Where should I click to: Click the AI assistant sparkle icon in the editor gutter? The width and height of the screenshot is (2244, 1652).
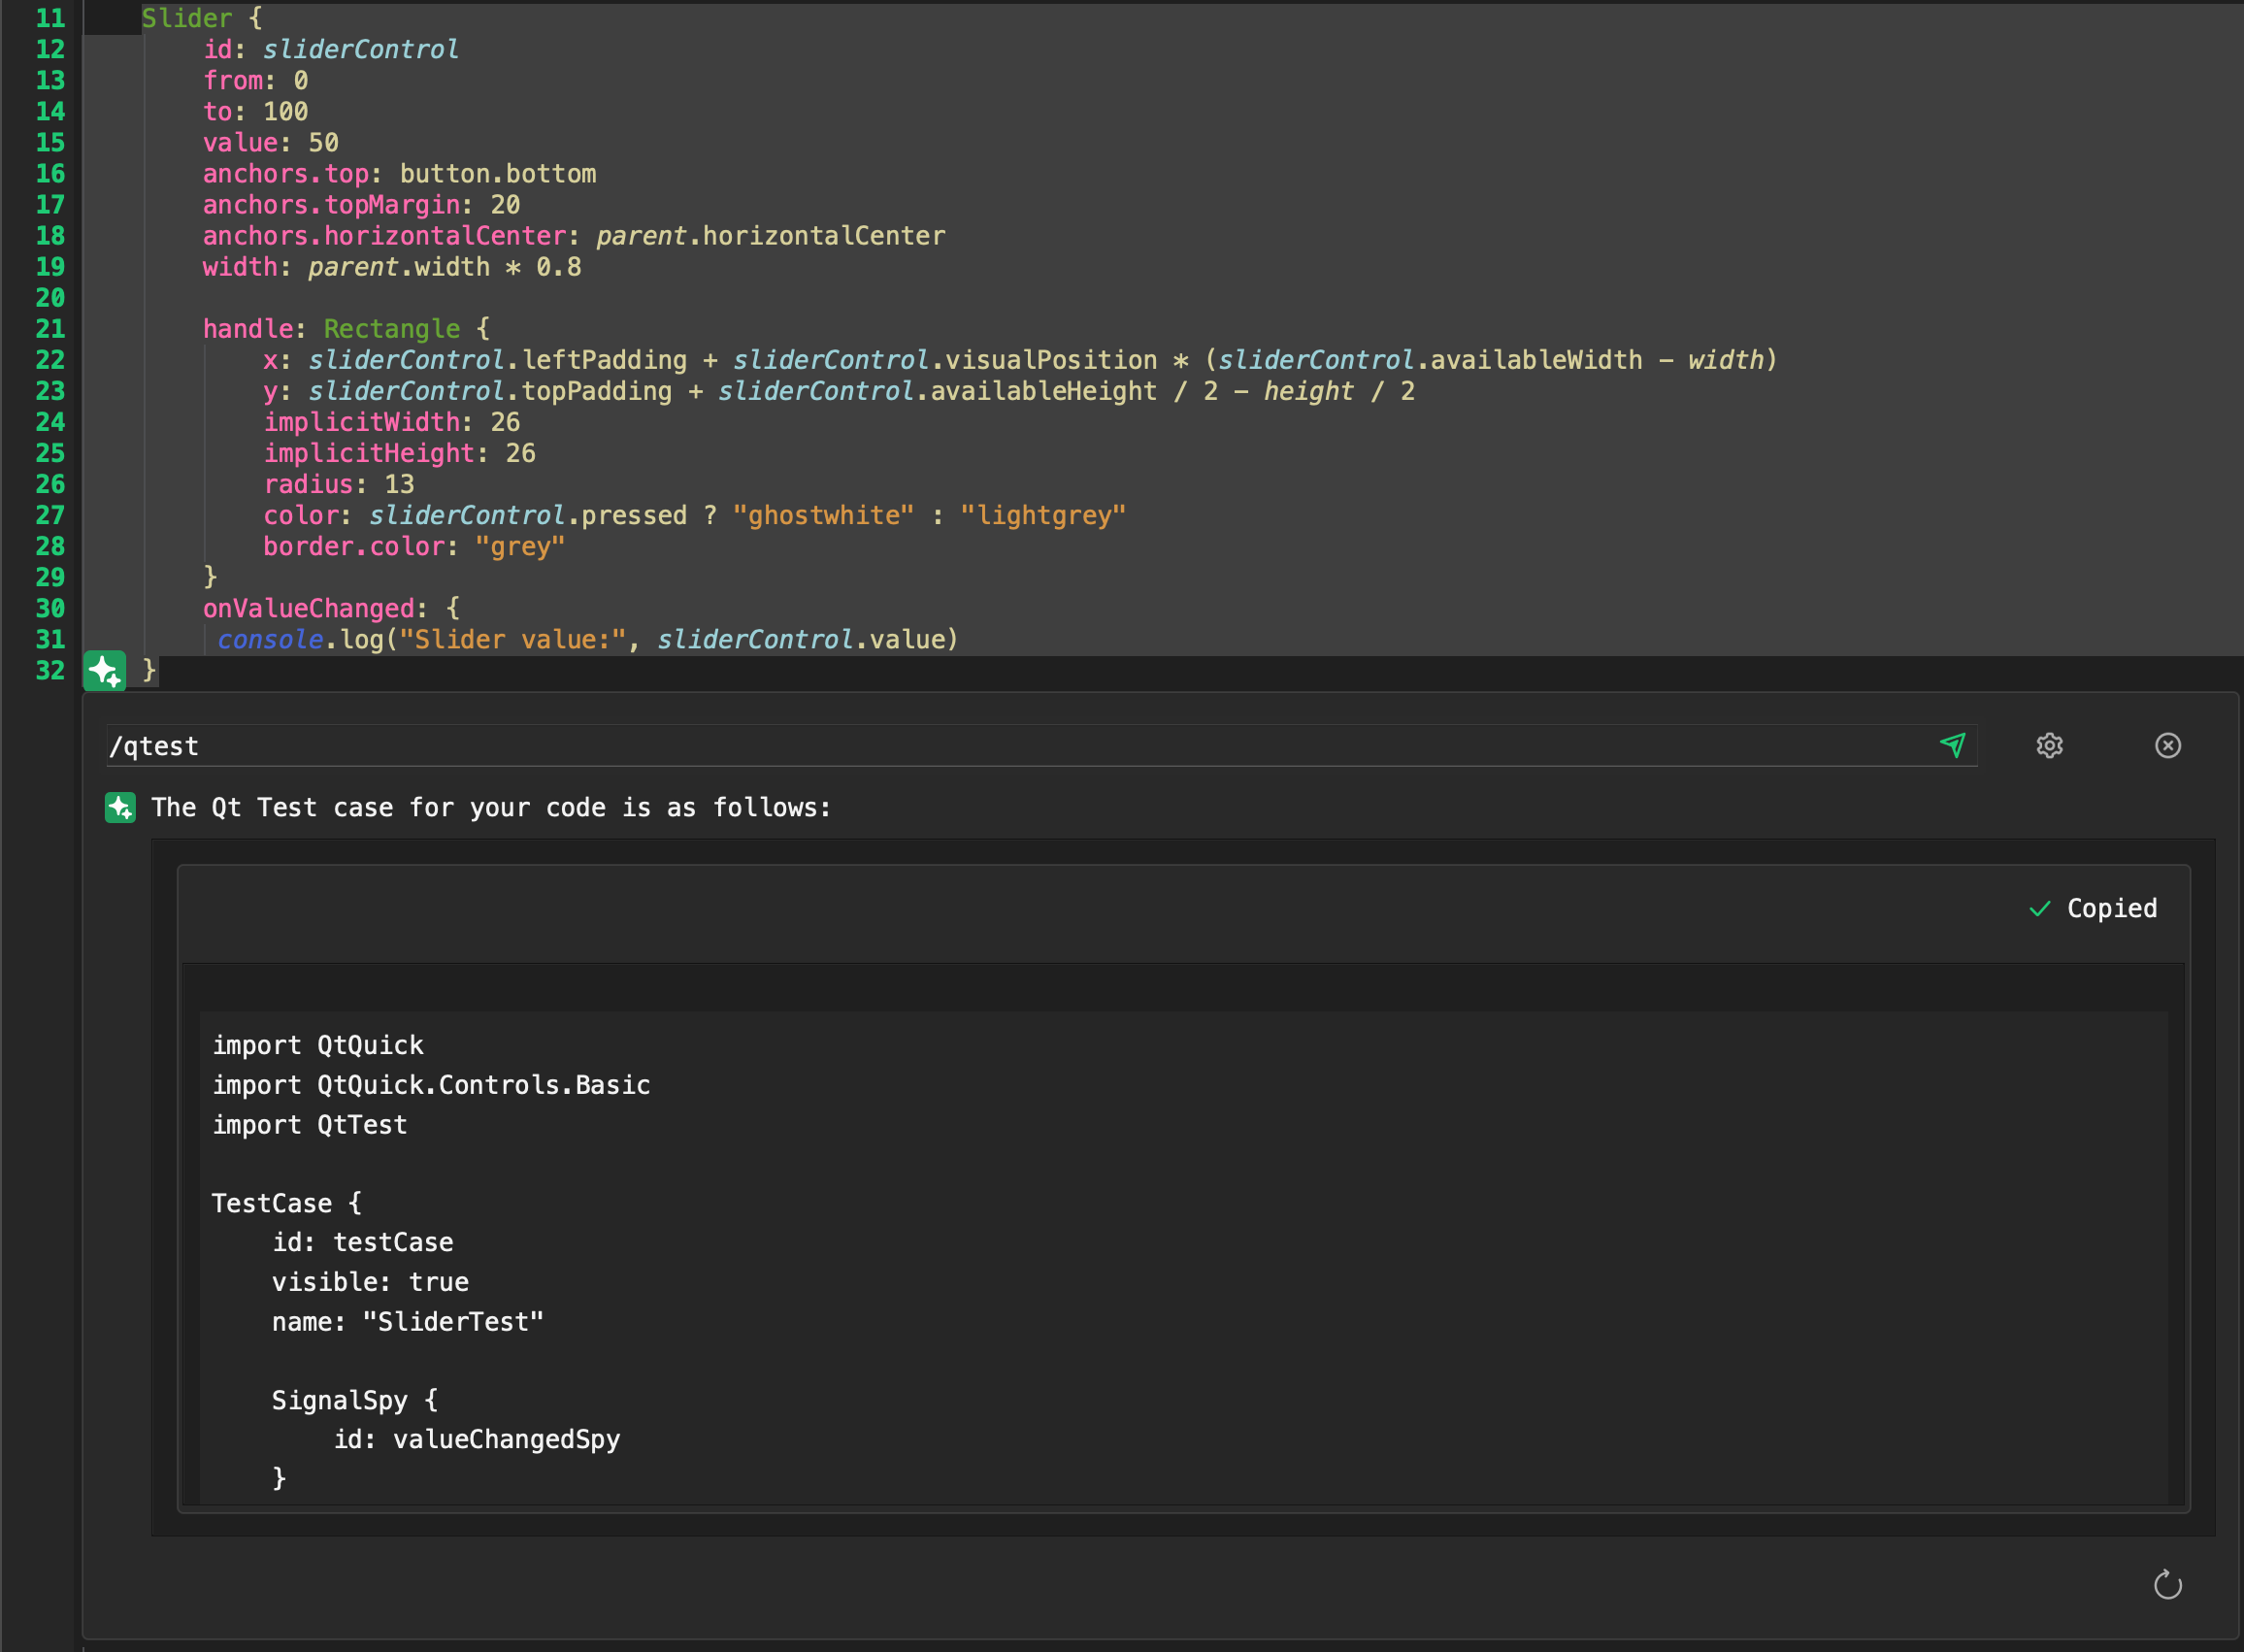(104, 671)
